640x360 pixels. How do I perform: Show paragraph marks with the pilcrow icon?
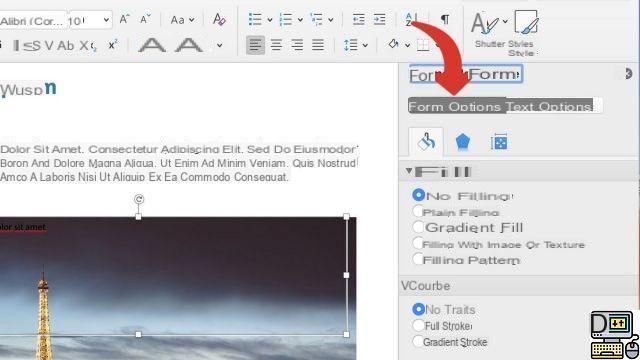(445, 19)
